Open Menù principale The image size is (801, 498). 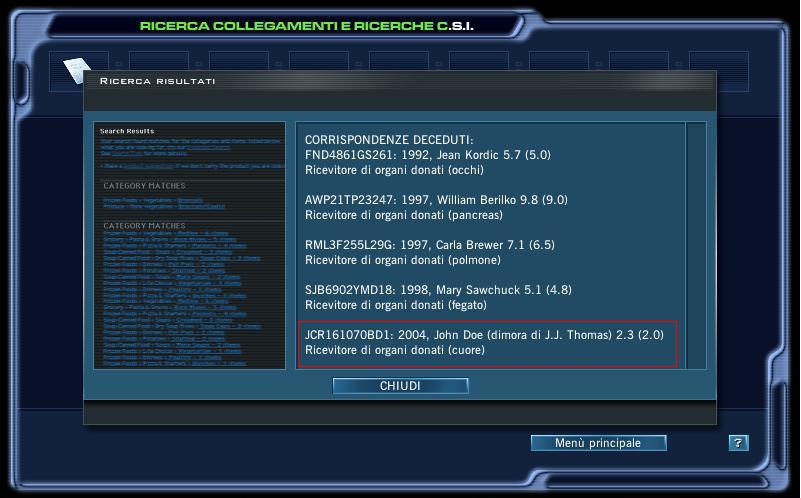[x=598, y=443]
